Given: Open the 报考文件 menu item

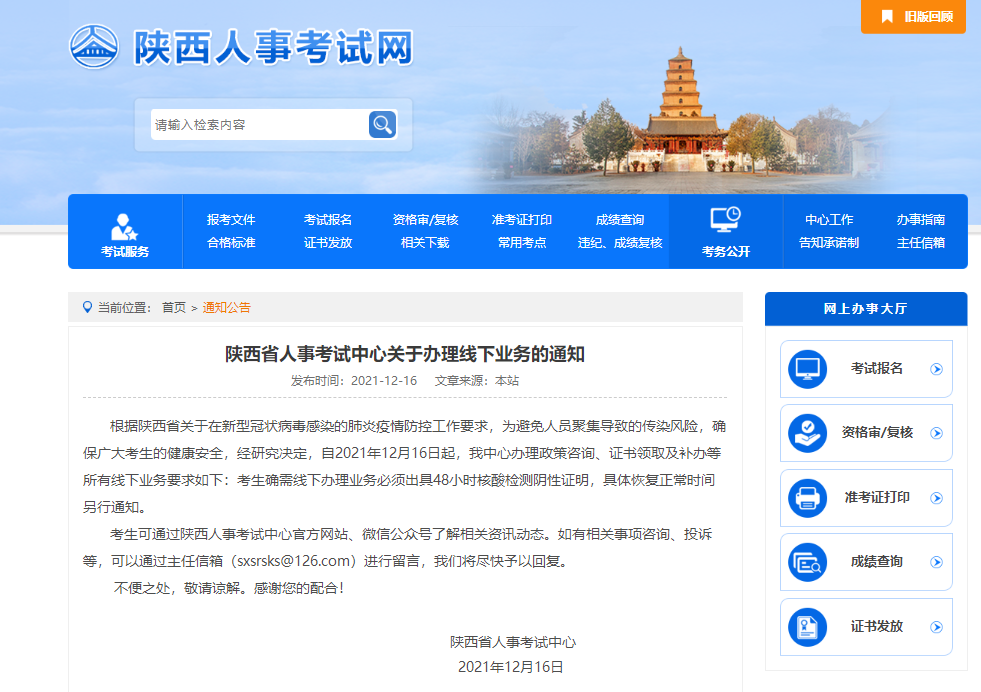Looking at the screenshot, I should 231,220.
